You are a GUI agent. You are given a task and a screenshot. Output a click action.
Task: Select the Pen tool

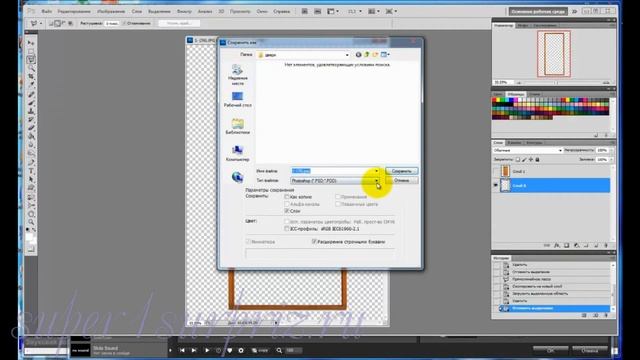31,162
